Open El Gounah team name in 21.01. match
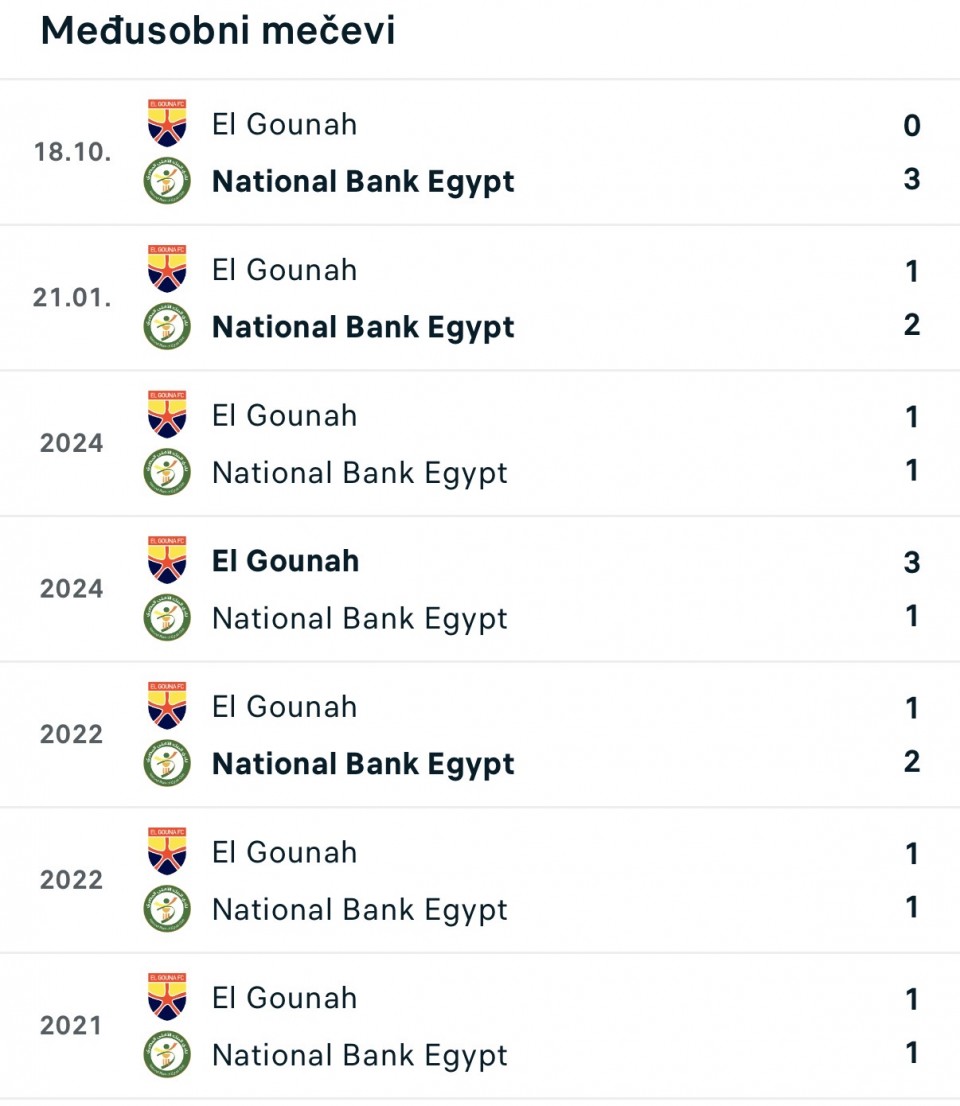960x1106 pixels. [x=284, y=270]
